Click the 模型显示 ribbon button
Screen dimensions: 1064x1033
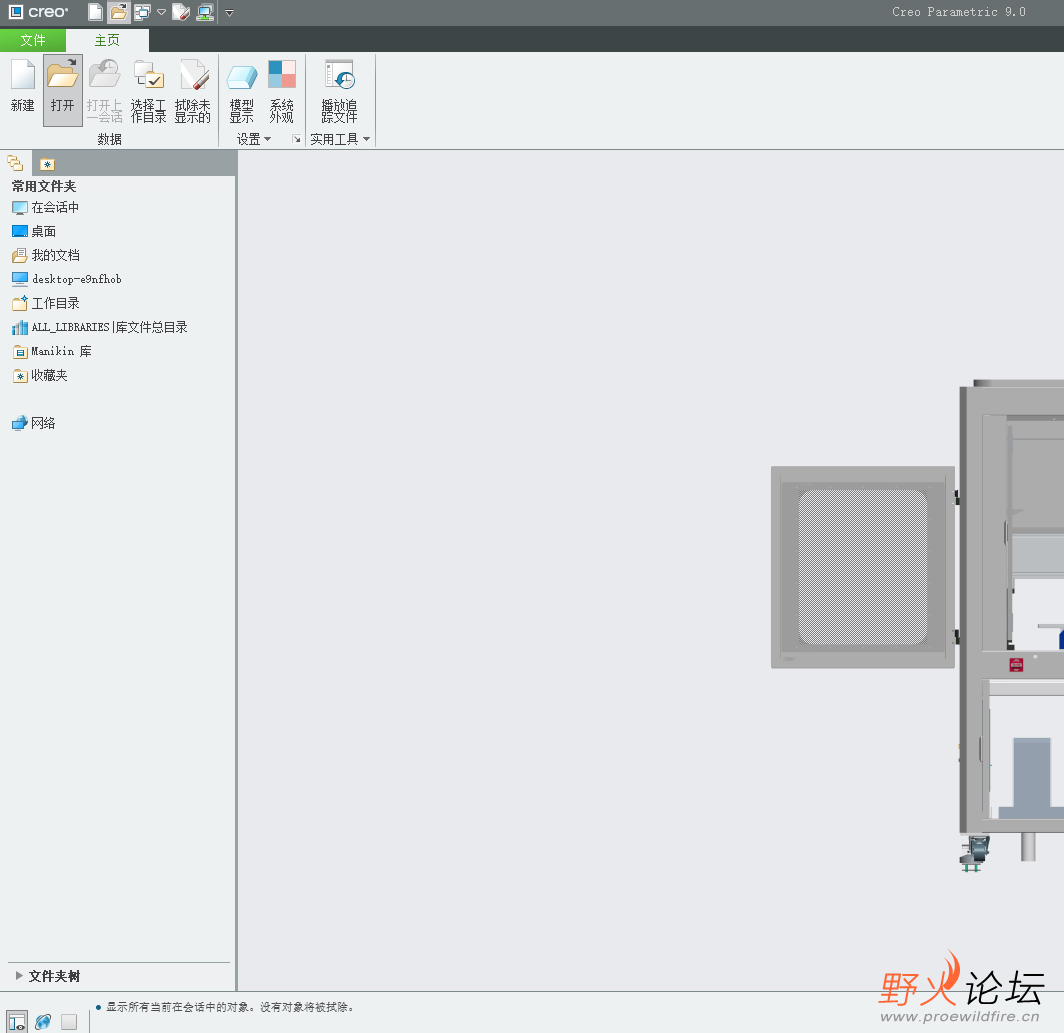click(242, 91)
